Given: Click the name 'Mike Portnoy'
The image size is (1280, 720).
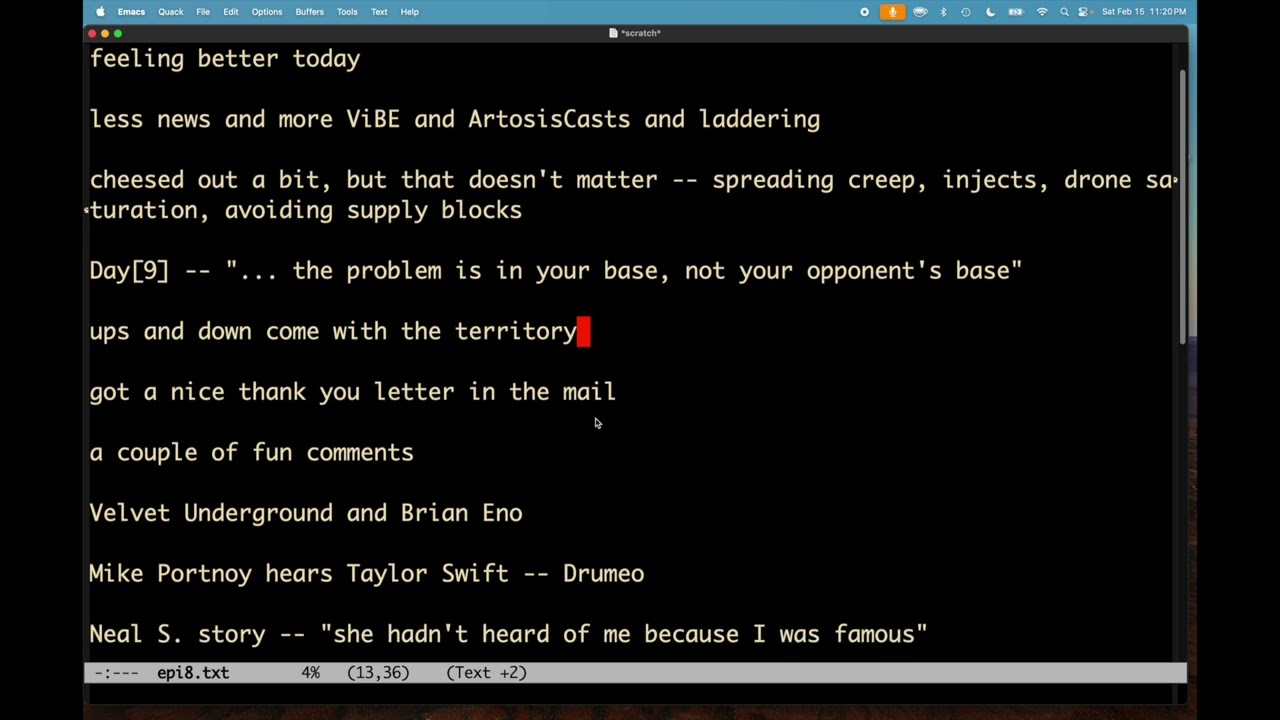Looking at the screenshot, I should (170, 574).
